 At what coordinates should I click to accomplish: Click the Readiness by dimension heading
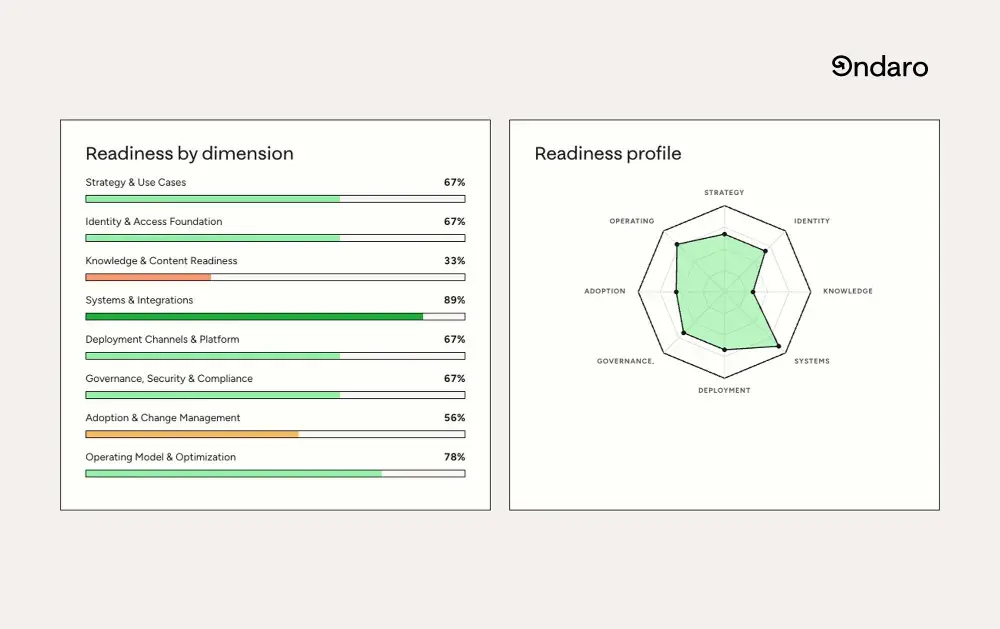tap(189, 154)
